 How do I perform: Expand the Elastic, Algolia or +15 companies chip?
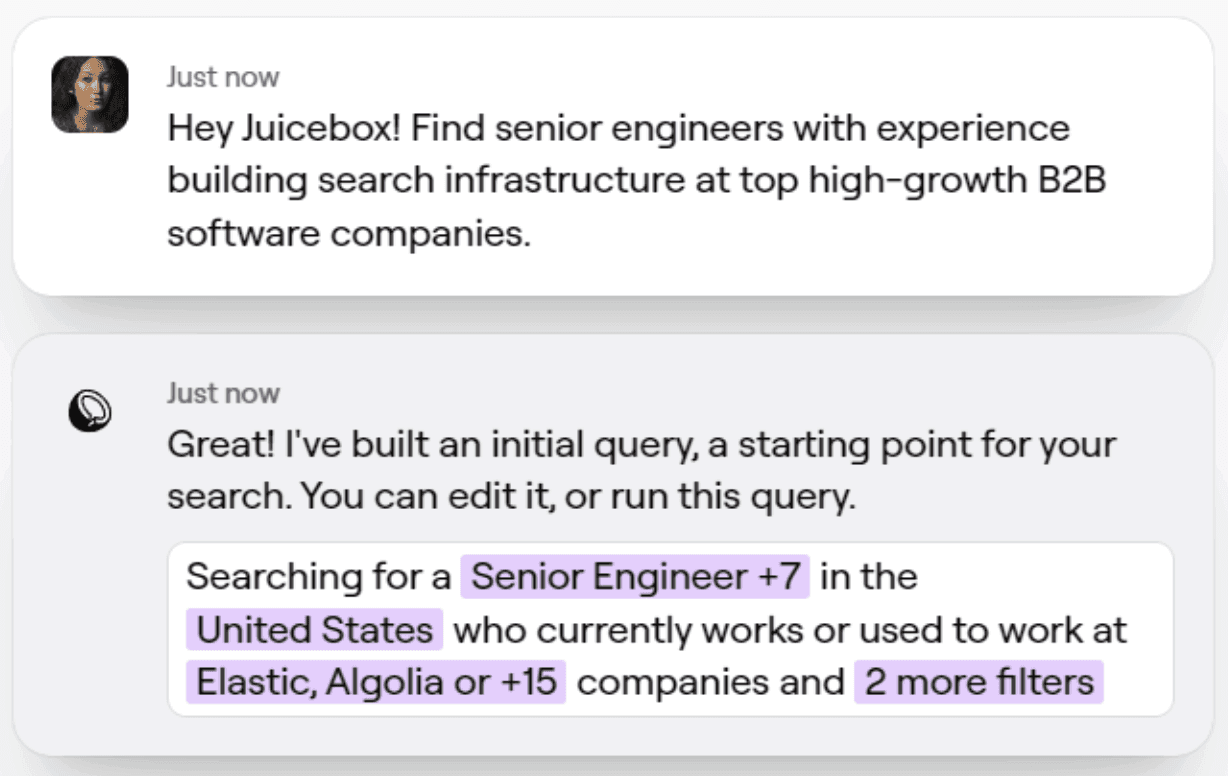375,682
